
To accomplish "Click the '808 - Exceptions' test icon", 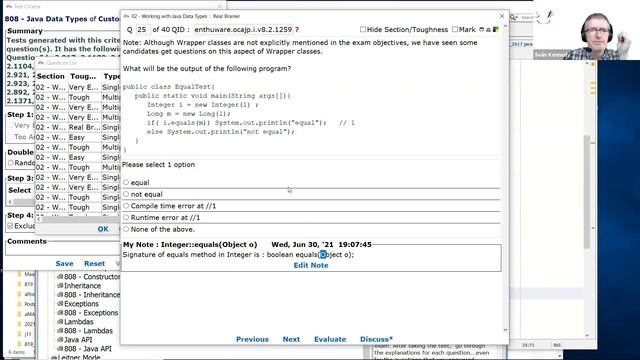I will (x=60, y=313).
